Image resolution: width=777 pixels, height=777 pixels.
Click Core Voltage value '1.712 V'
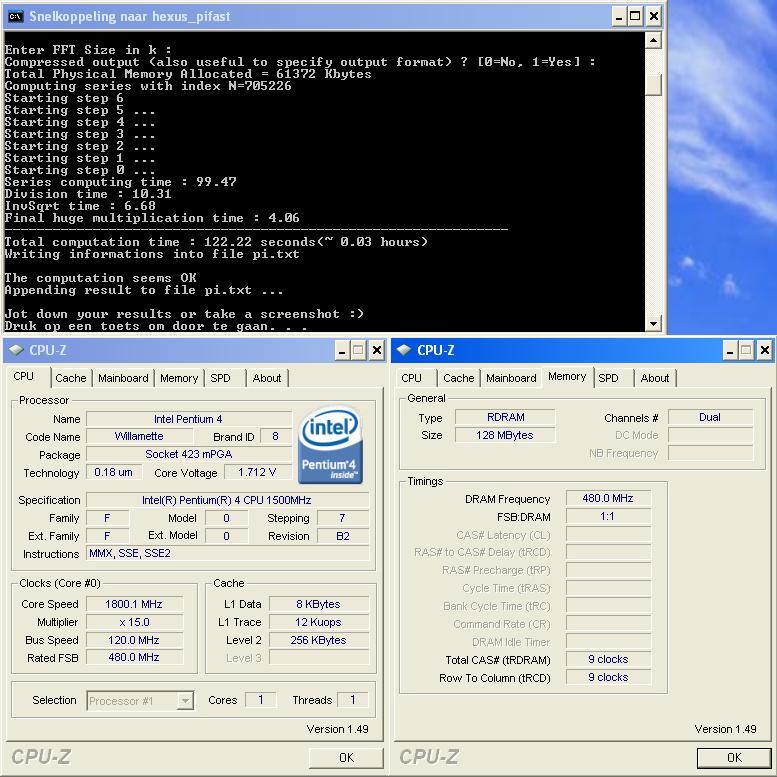click(x=258, y=472)
